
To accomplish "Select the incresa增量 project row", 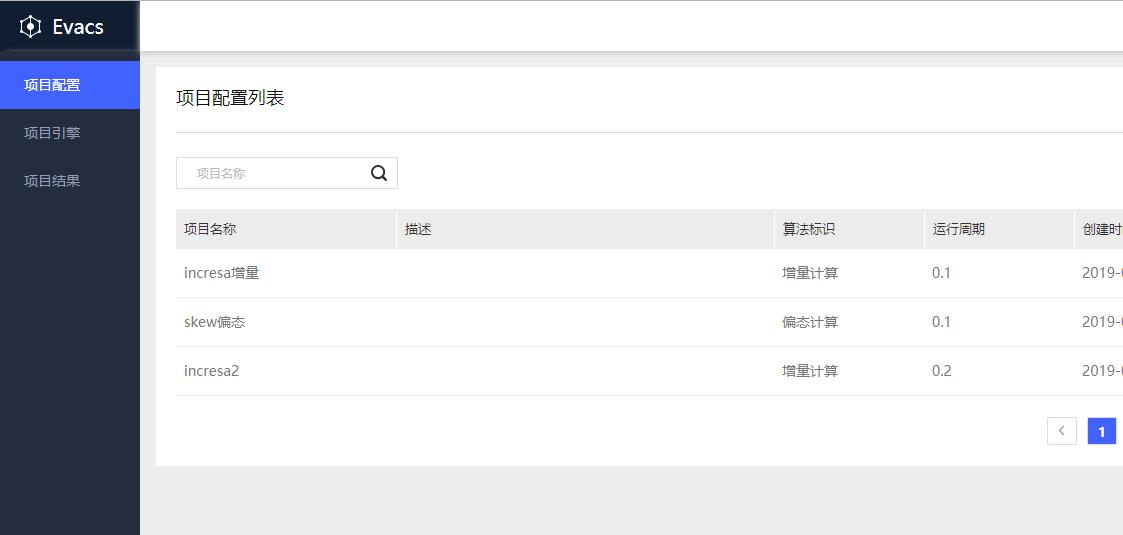I will coord(222,273).
